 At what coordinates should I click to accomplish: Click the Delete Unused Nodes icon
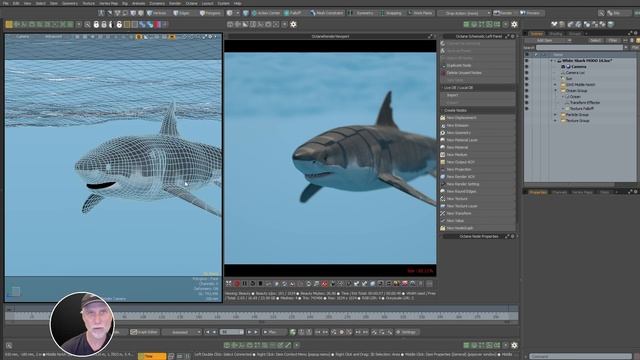tap(443, 73)
